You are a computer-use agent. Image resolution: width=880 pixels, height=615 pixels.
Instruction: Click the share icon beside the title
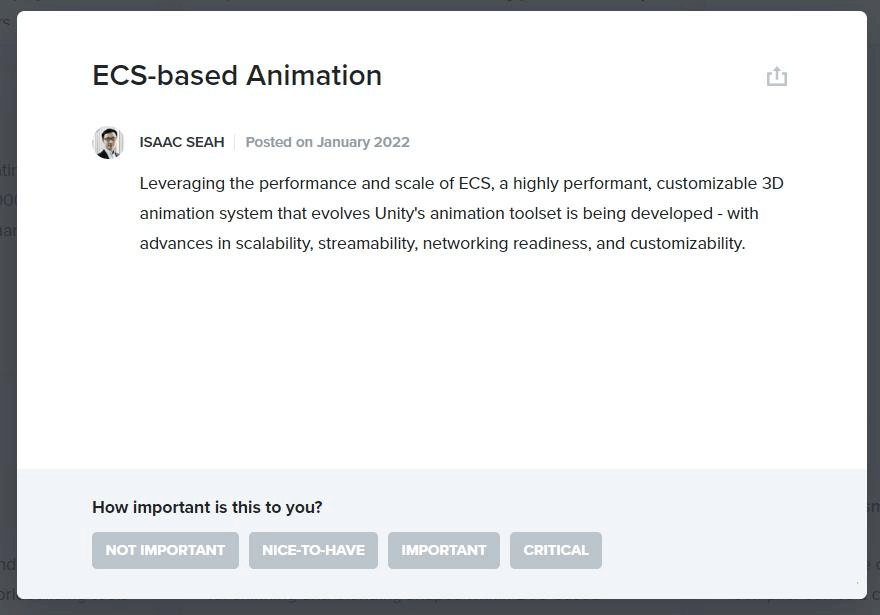777,76
